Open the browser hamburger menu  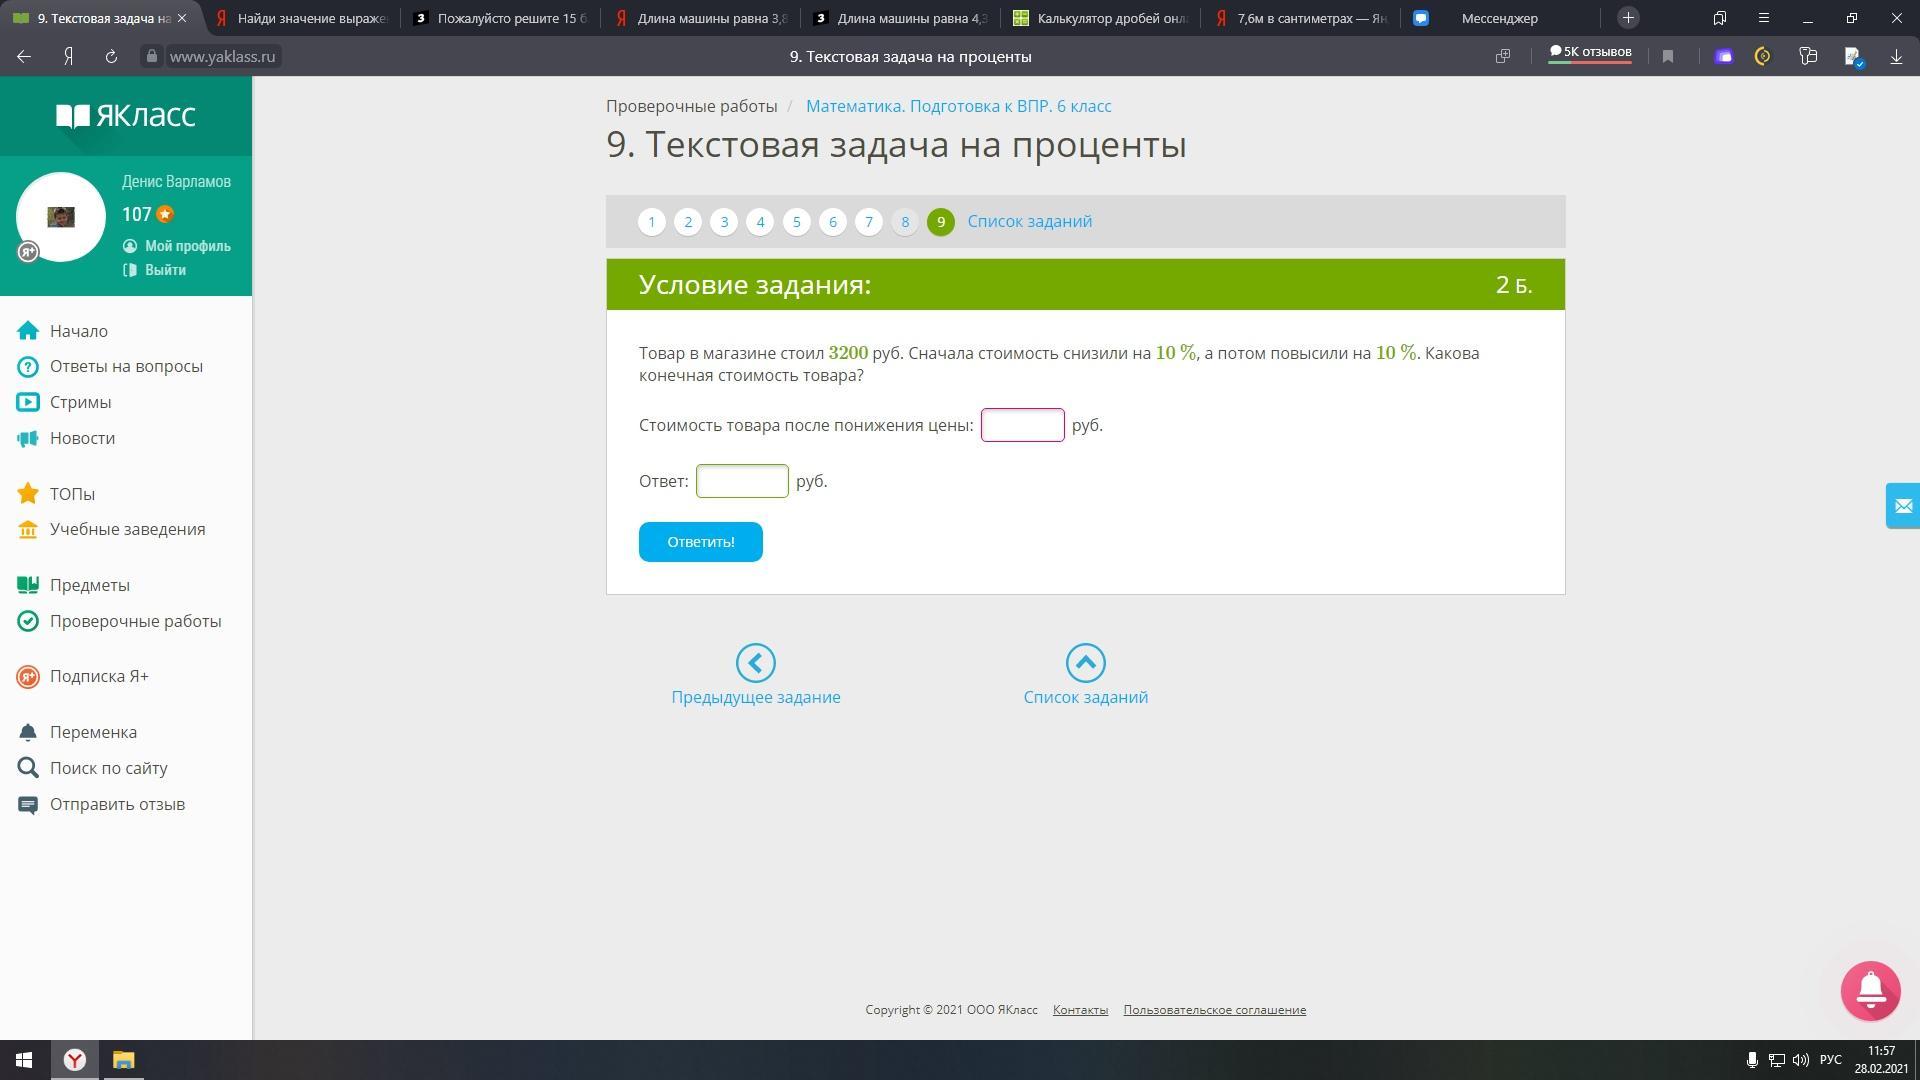(1764, 18)
